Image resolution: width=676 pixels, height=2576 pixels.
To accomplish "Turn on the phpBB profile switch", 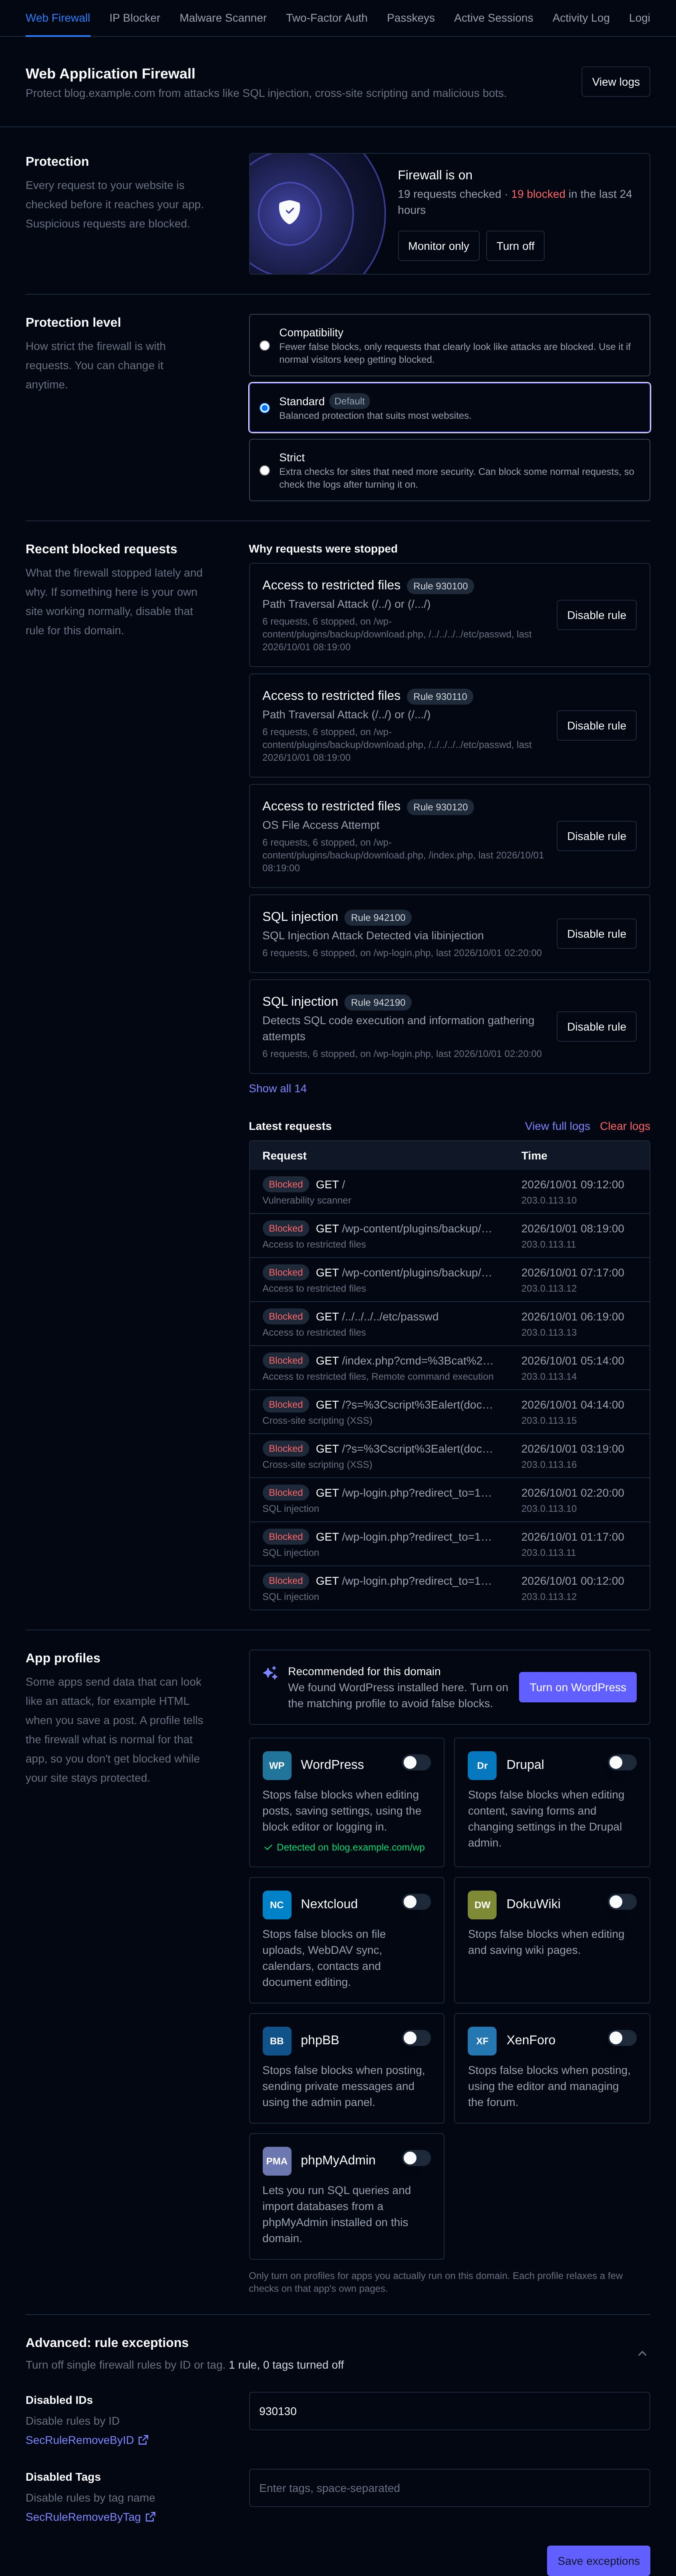I will coord(416,2037).
